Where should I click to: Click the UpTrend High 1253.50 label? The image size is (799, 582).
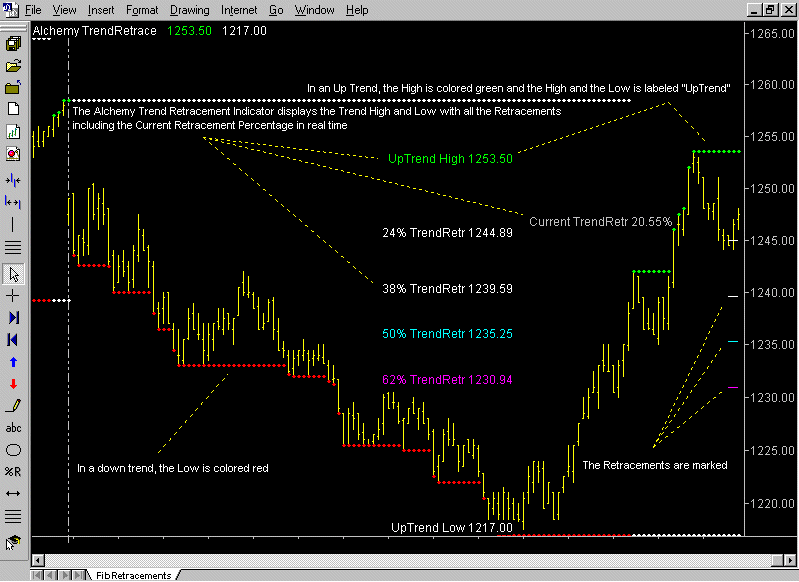pyautogui.click(x=450, y=158)
